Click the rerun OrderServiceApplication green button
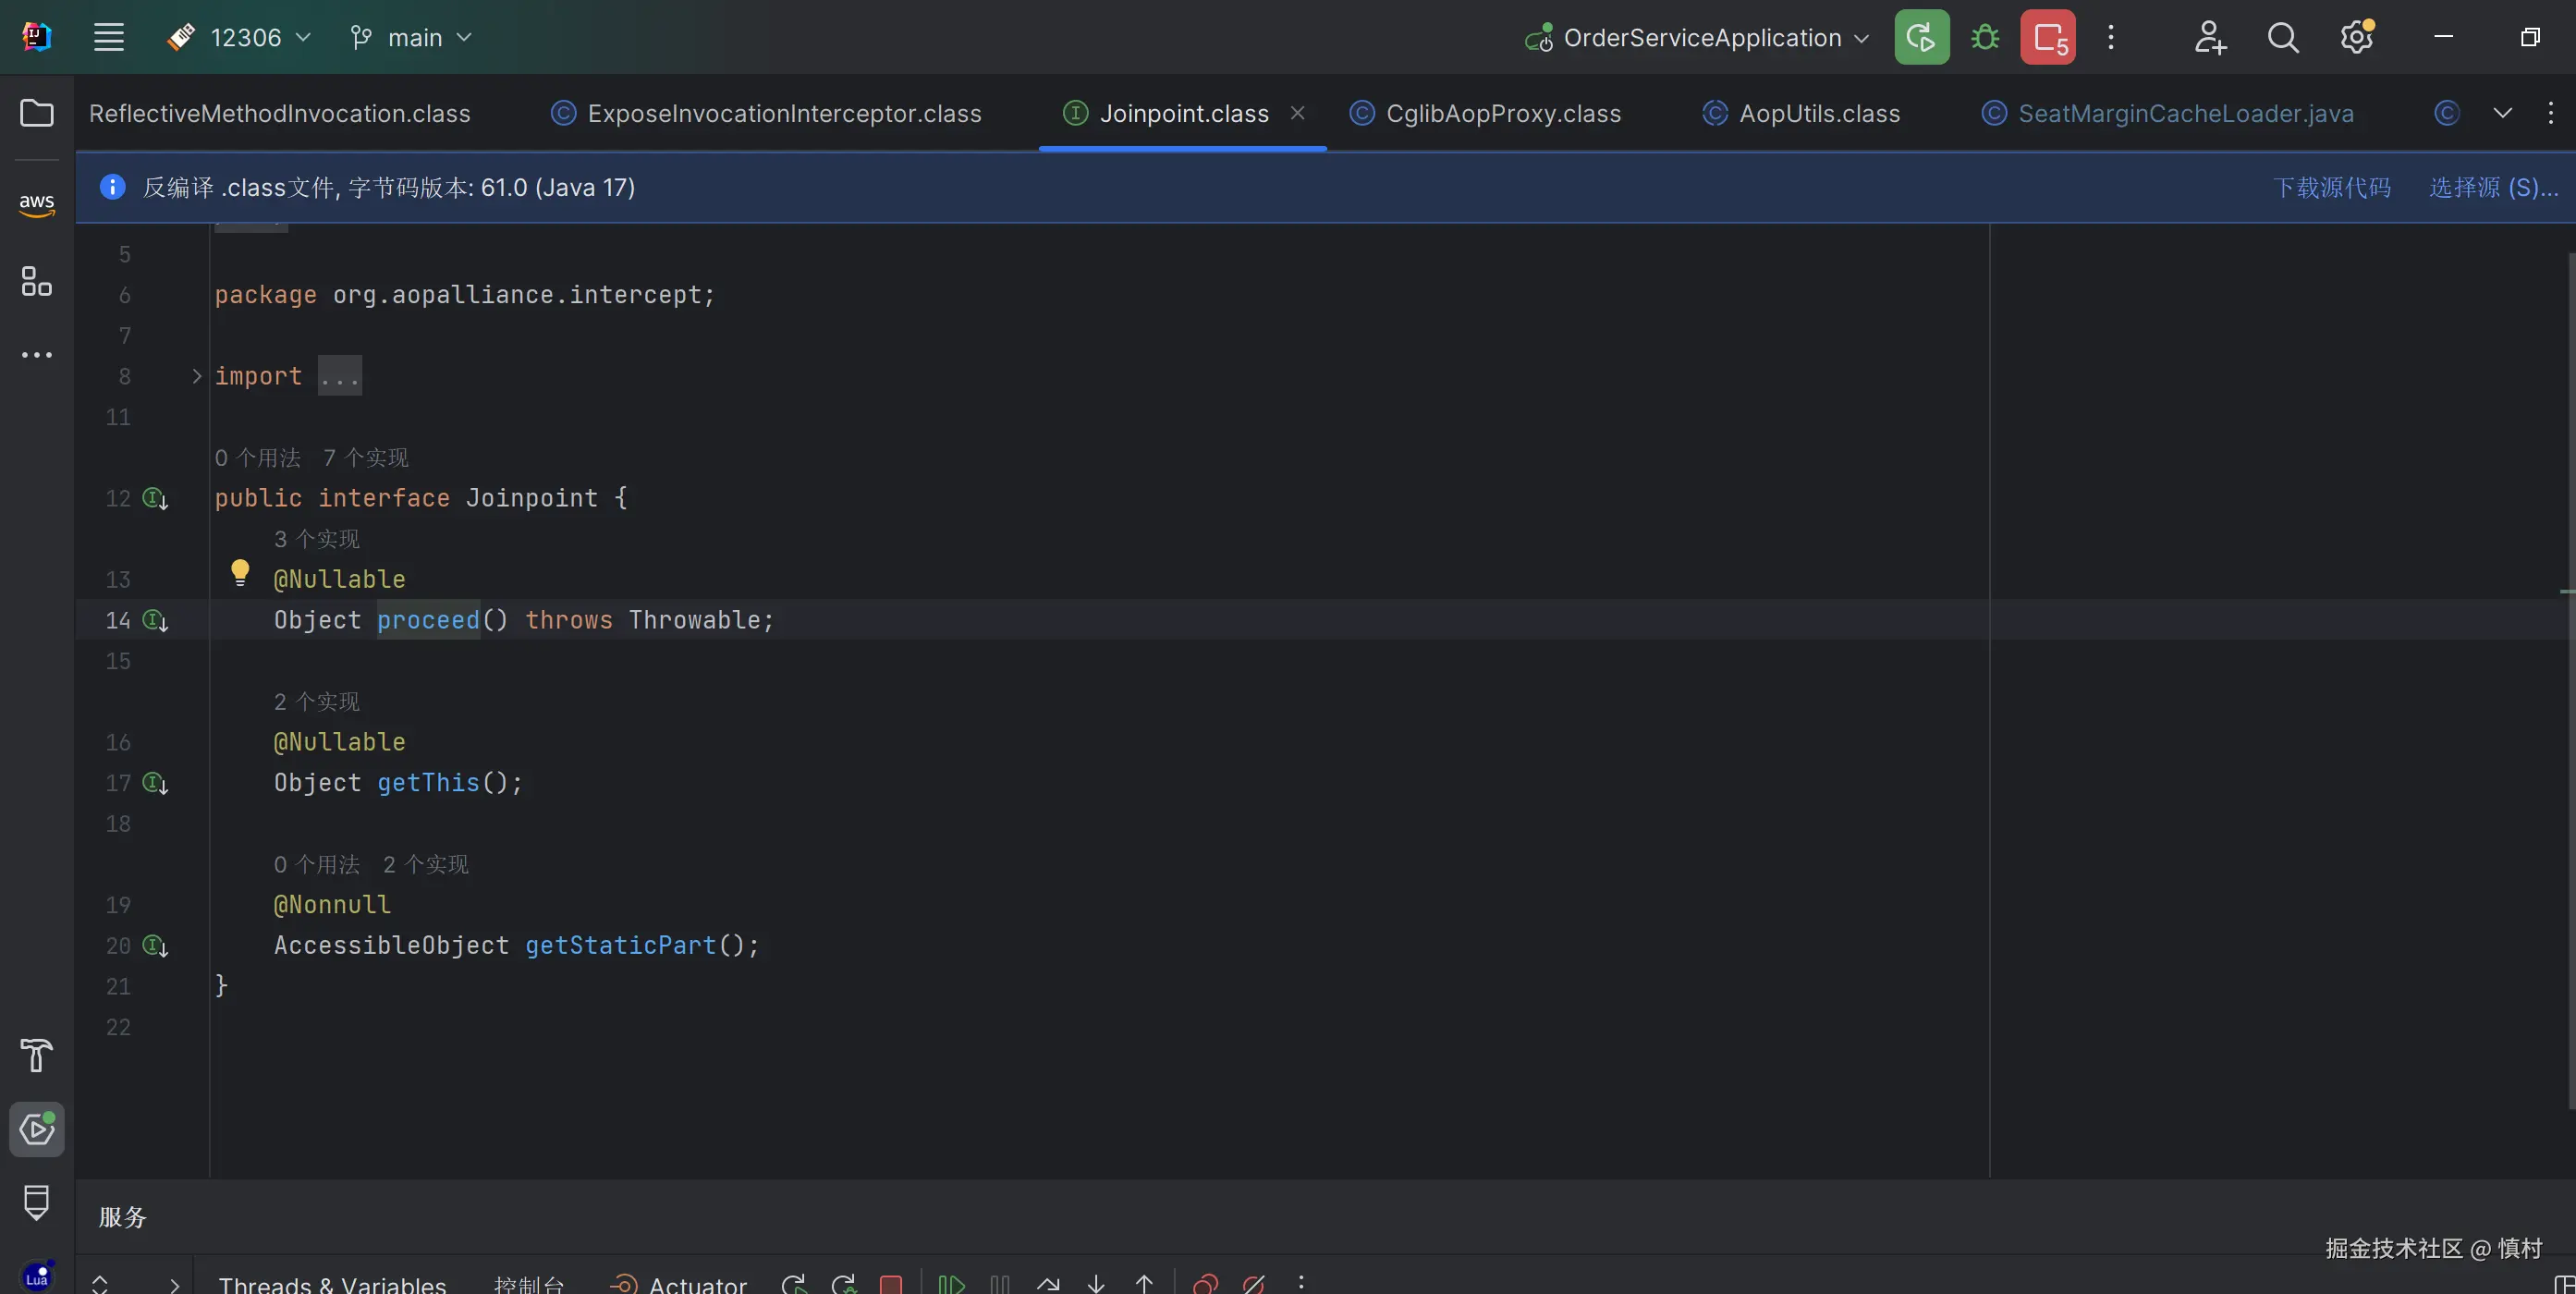 [1921, 38]
